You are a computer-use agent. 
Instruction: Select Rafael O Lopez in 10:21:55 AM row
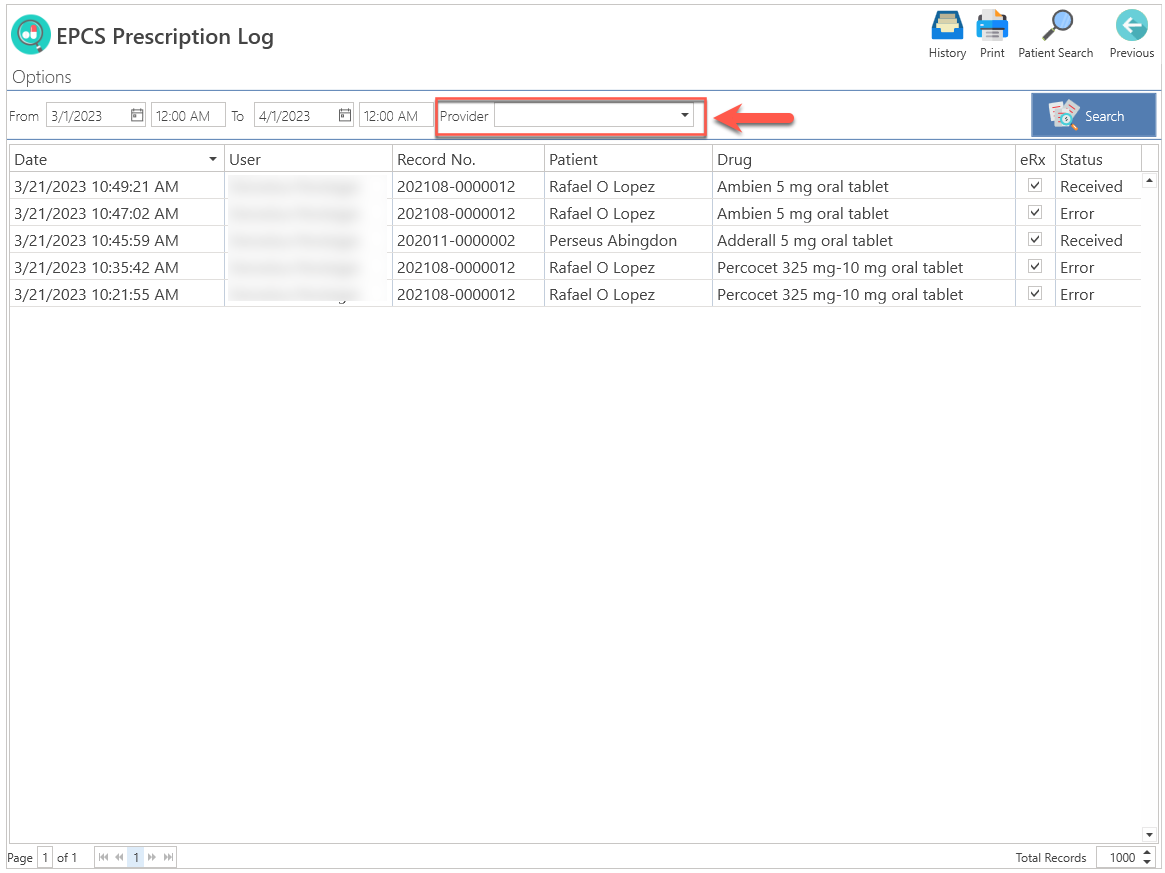tap(628, 294)
